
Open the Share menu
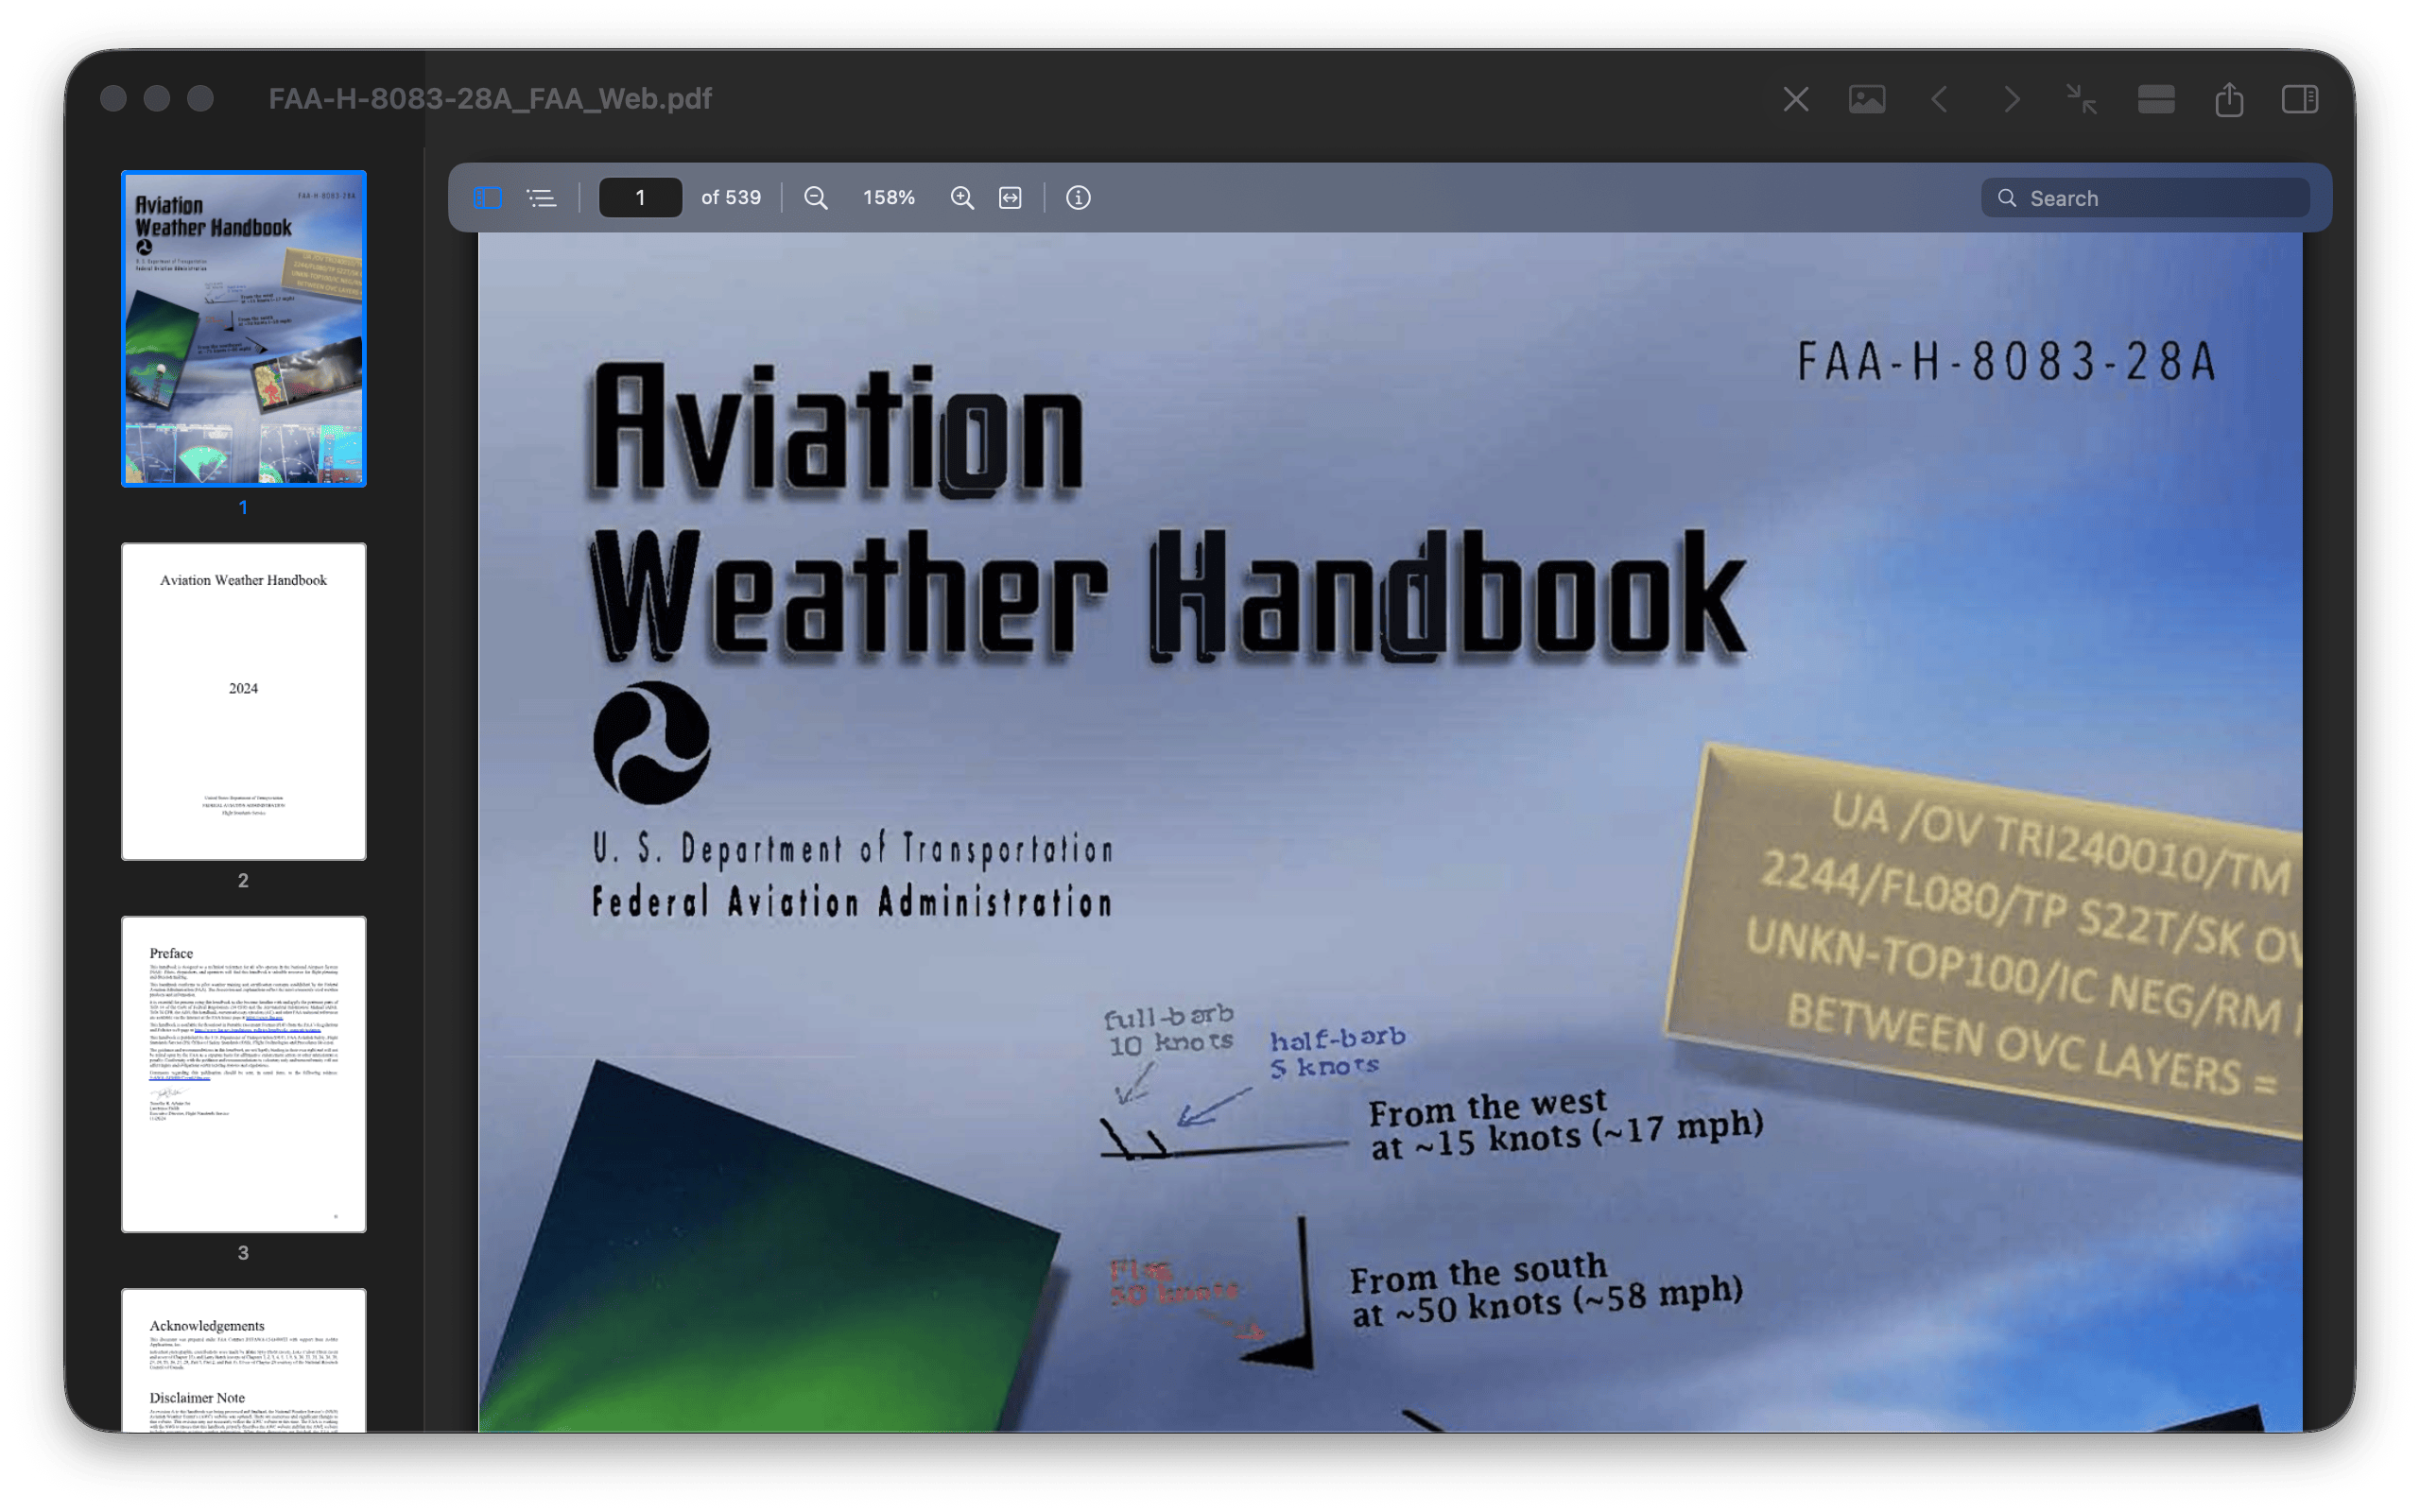[2229, 99]
